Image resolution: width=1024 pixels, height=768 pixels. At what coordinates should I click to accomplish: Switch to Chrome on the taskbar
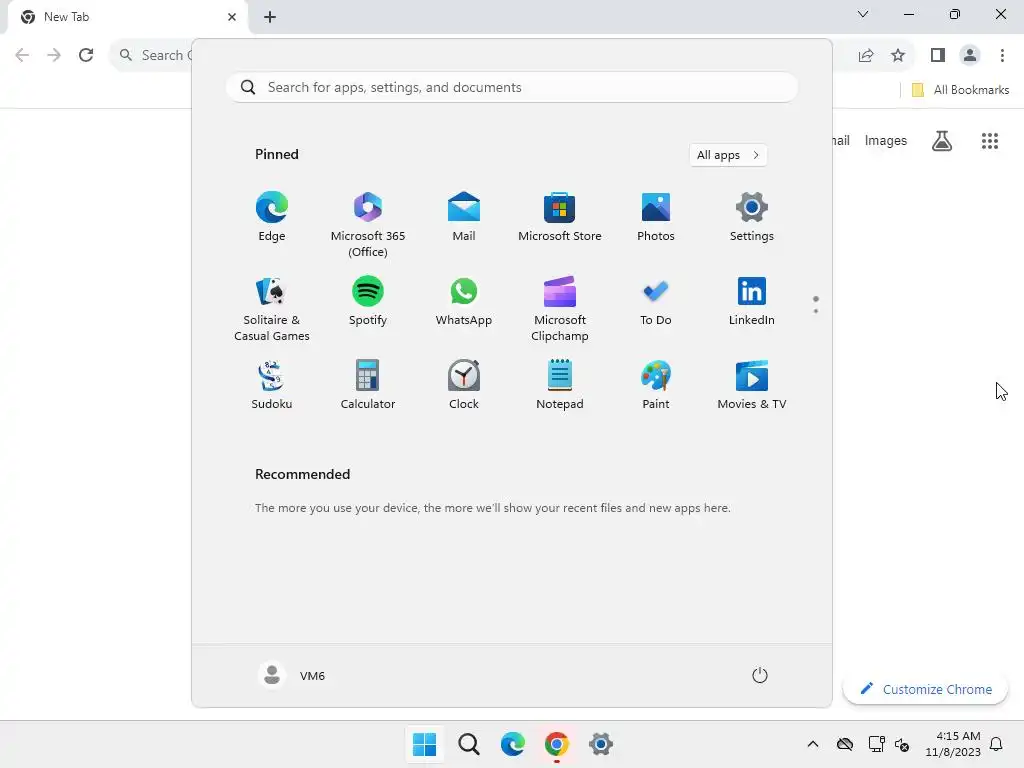tap(556, 744)
